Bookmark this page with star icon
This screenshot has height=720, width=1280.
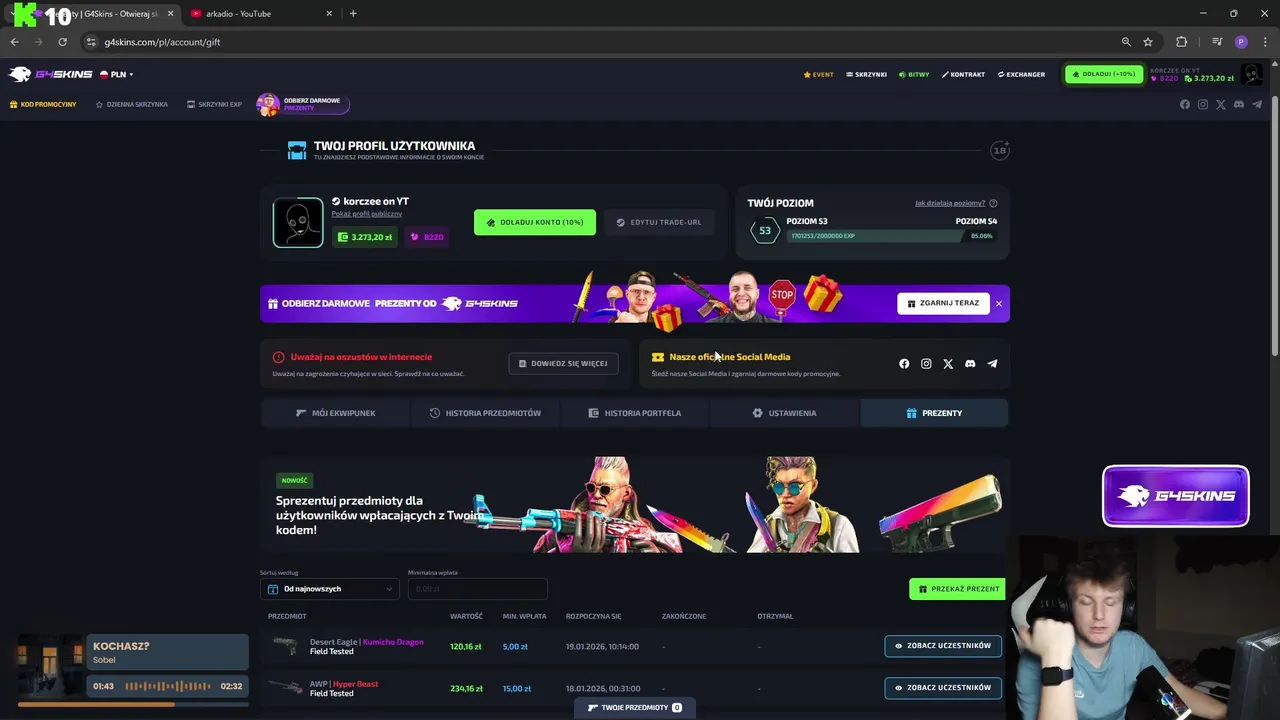click(x=1148, y=42)
